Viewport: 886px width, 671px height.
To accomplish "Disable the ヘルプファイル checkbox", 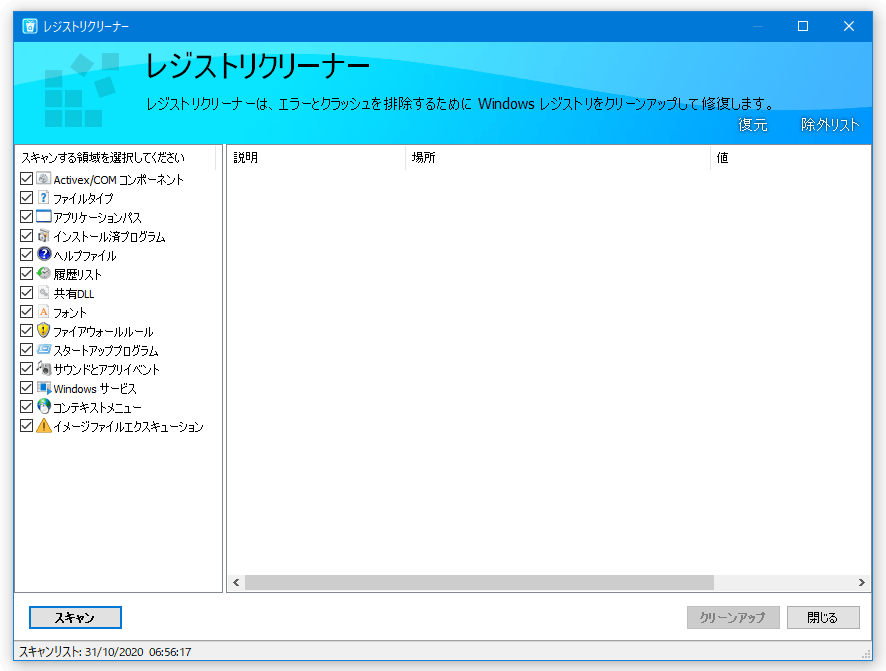I will [x=26, y=255].
